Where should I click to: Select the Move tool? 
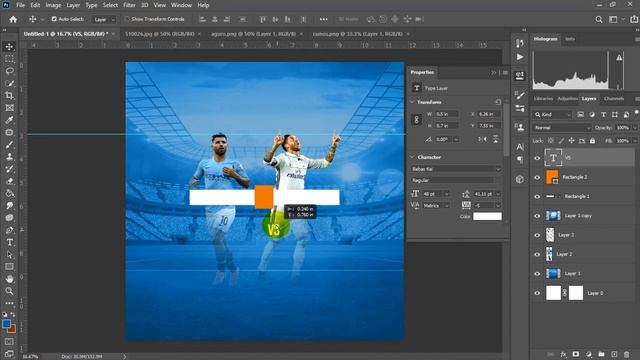click(x=9, y=47)
